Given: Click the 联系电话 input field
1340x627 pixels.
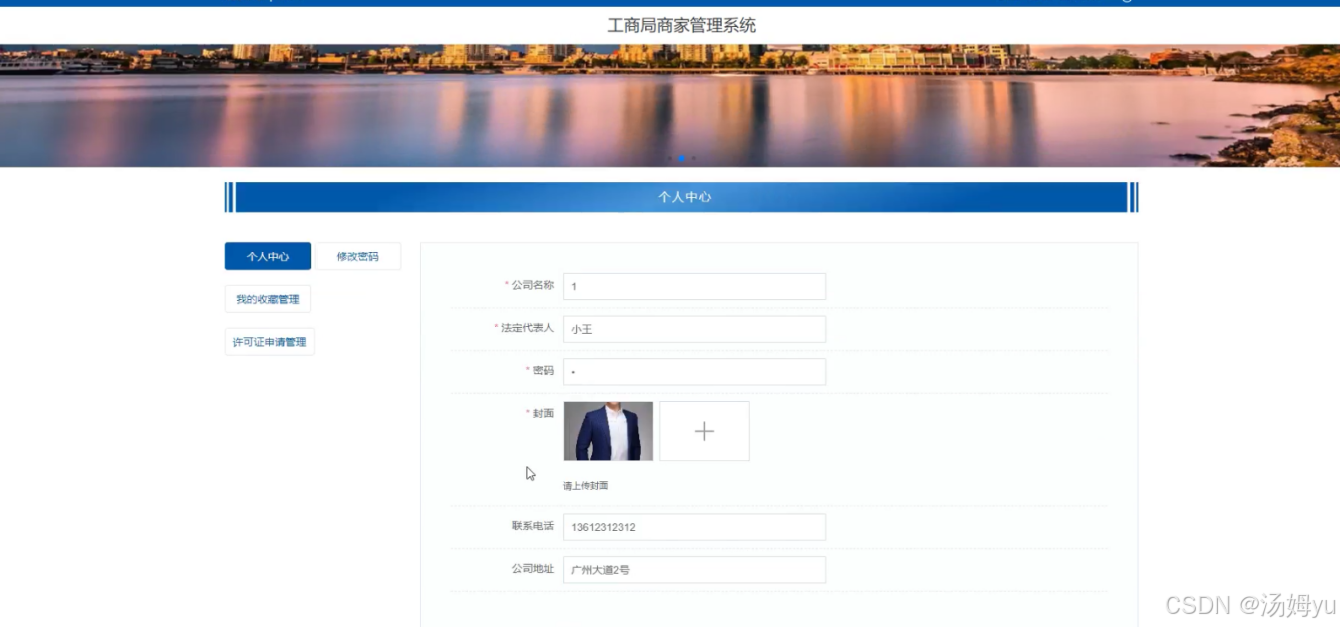Looking at the screenshot, I should click(694, 527).
